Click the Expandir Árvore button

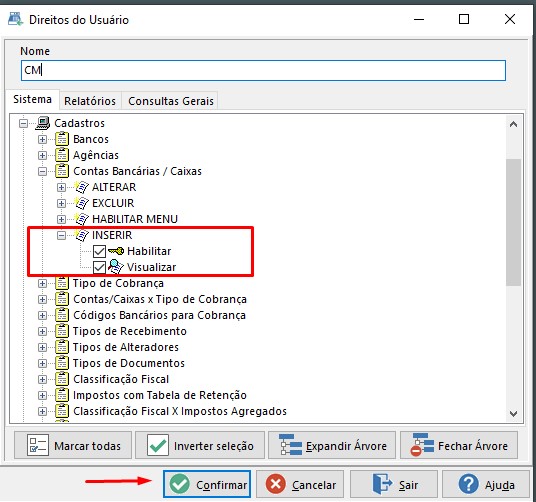tap(332, 445)
